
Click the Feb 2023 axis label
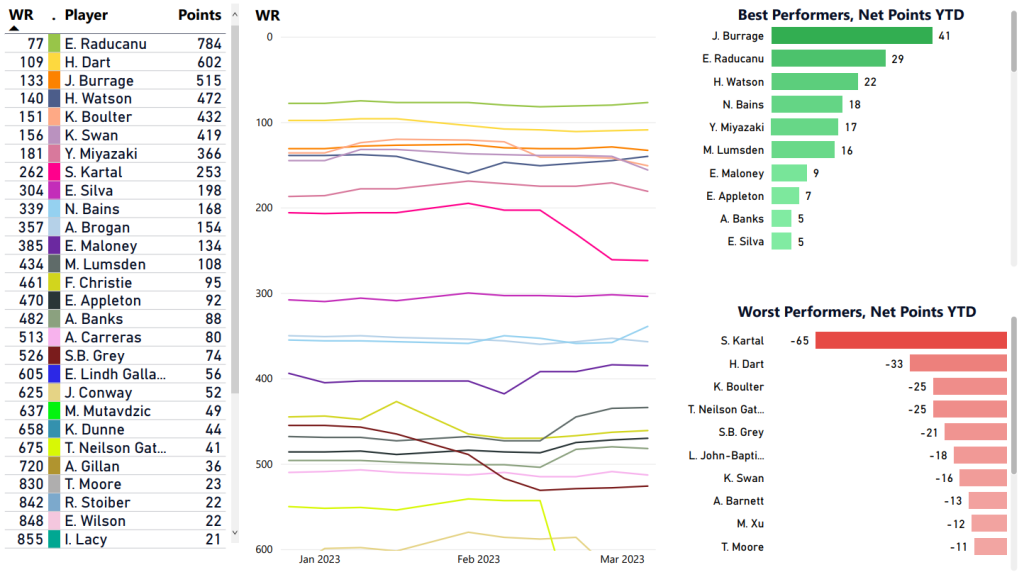pos(478,560)
